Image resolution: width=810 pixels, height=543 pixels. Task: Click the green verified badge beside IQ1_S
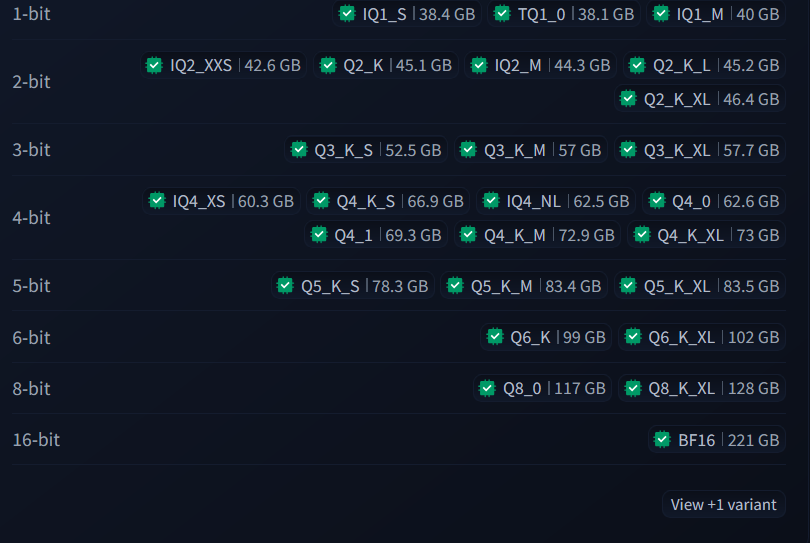[x=347, y=13]
